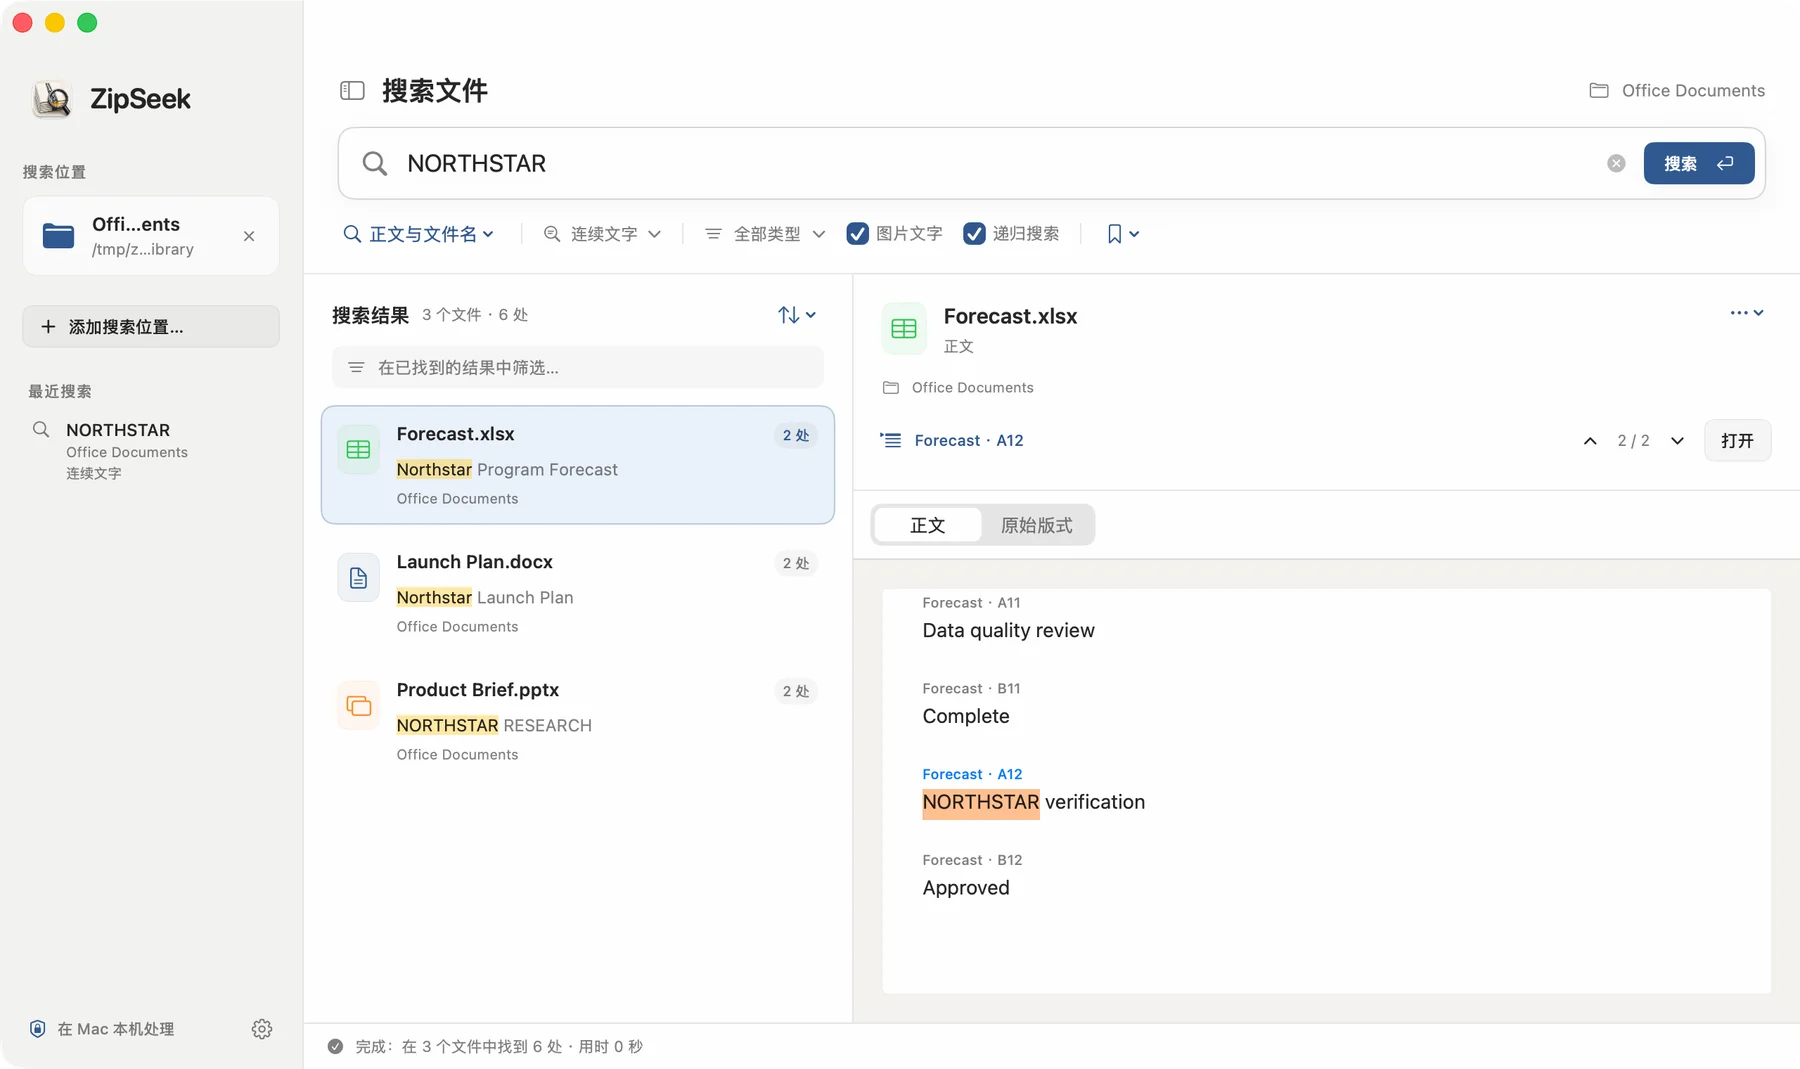The width and height of the screenshot is (1800, 1069).
Task: Open the 连续文字 match mode dropdown
Action: click(x=602, y=234)
